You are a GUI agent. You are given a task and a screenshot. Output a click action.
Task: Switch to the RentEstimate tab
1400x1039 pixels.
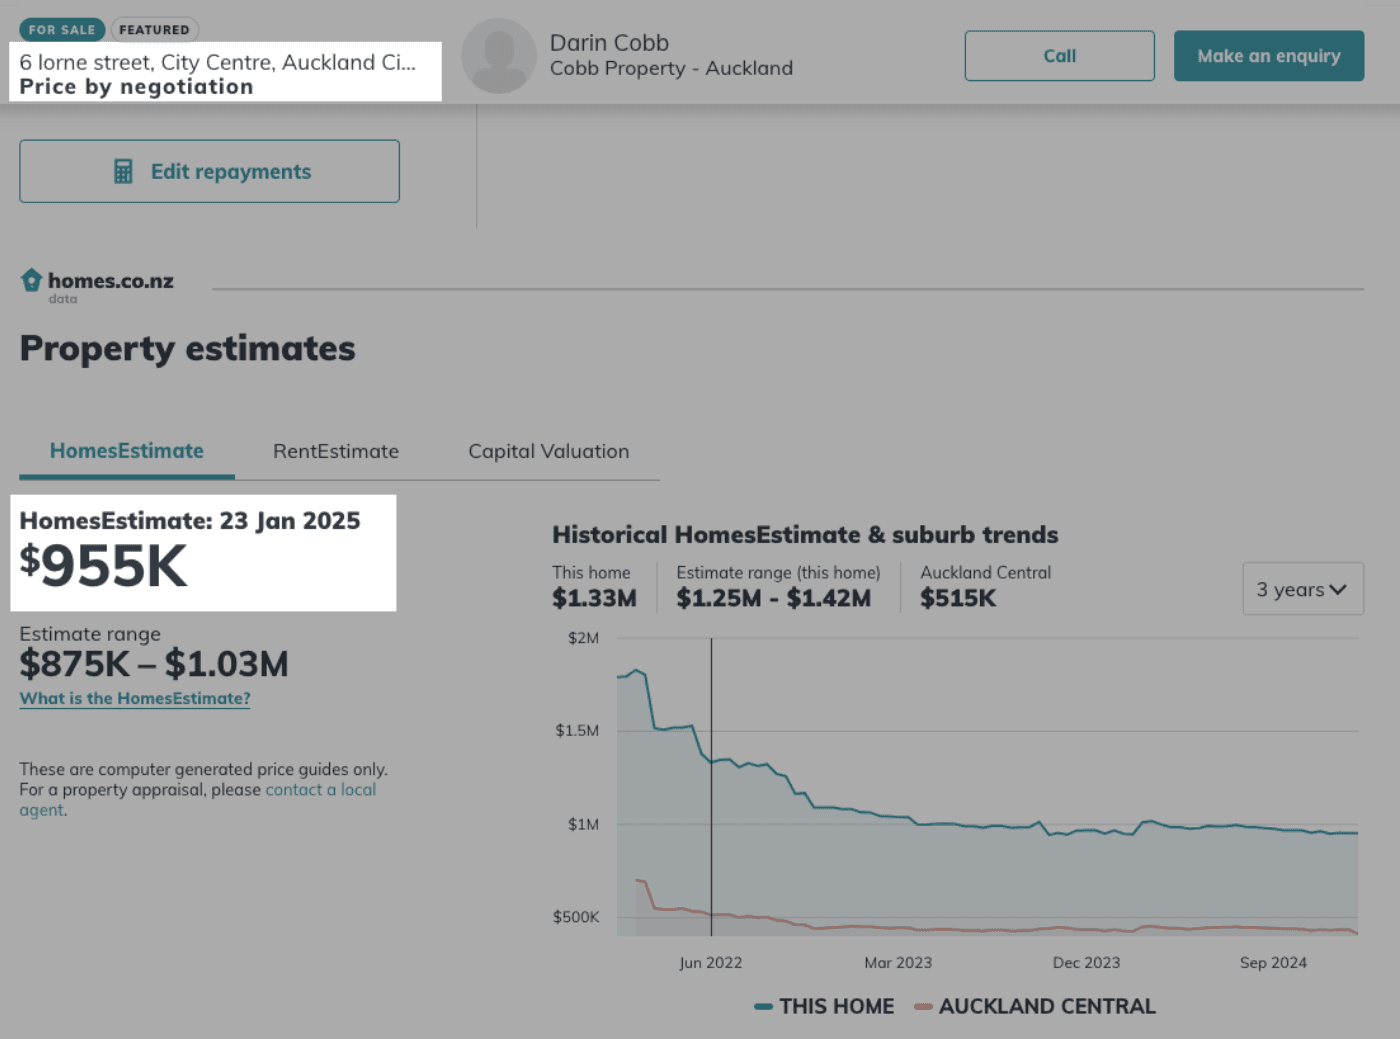(336, 451)
